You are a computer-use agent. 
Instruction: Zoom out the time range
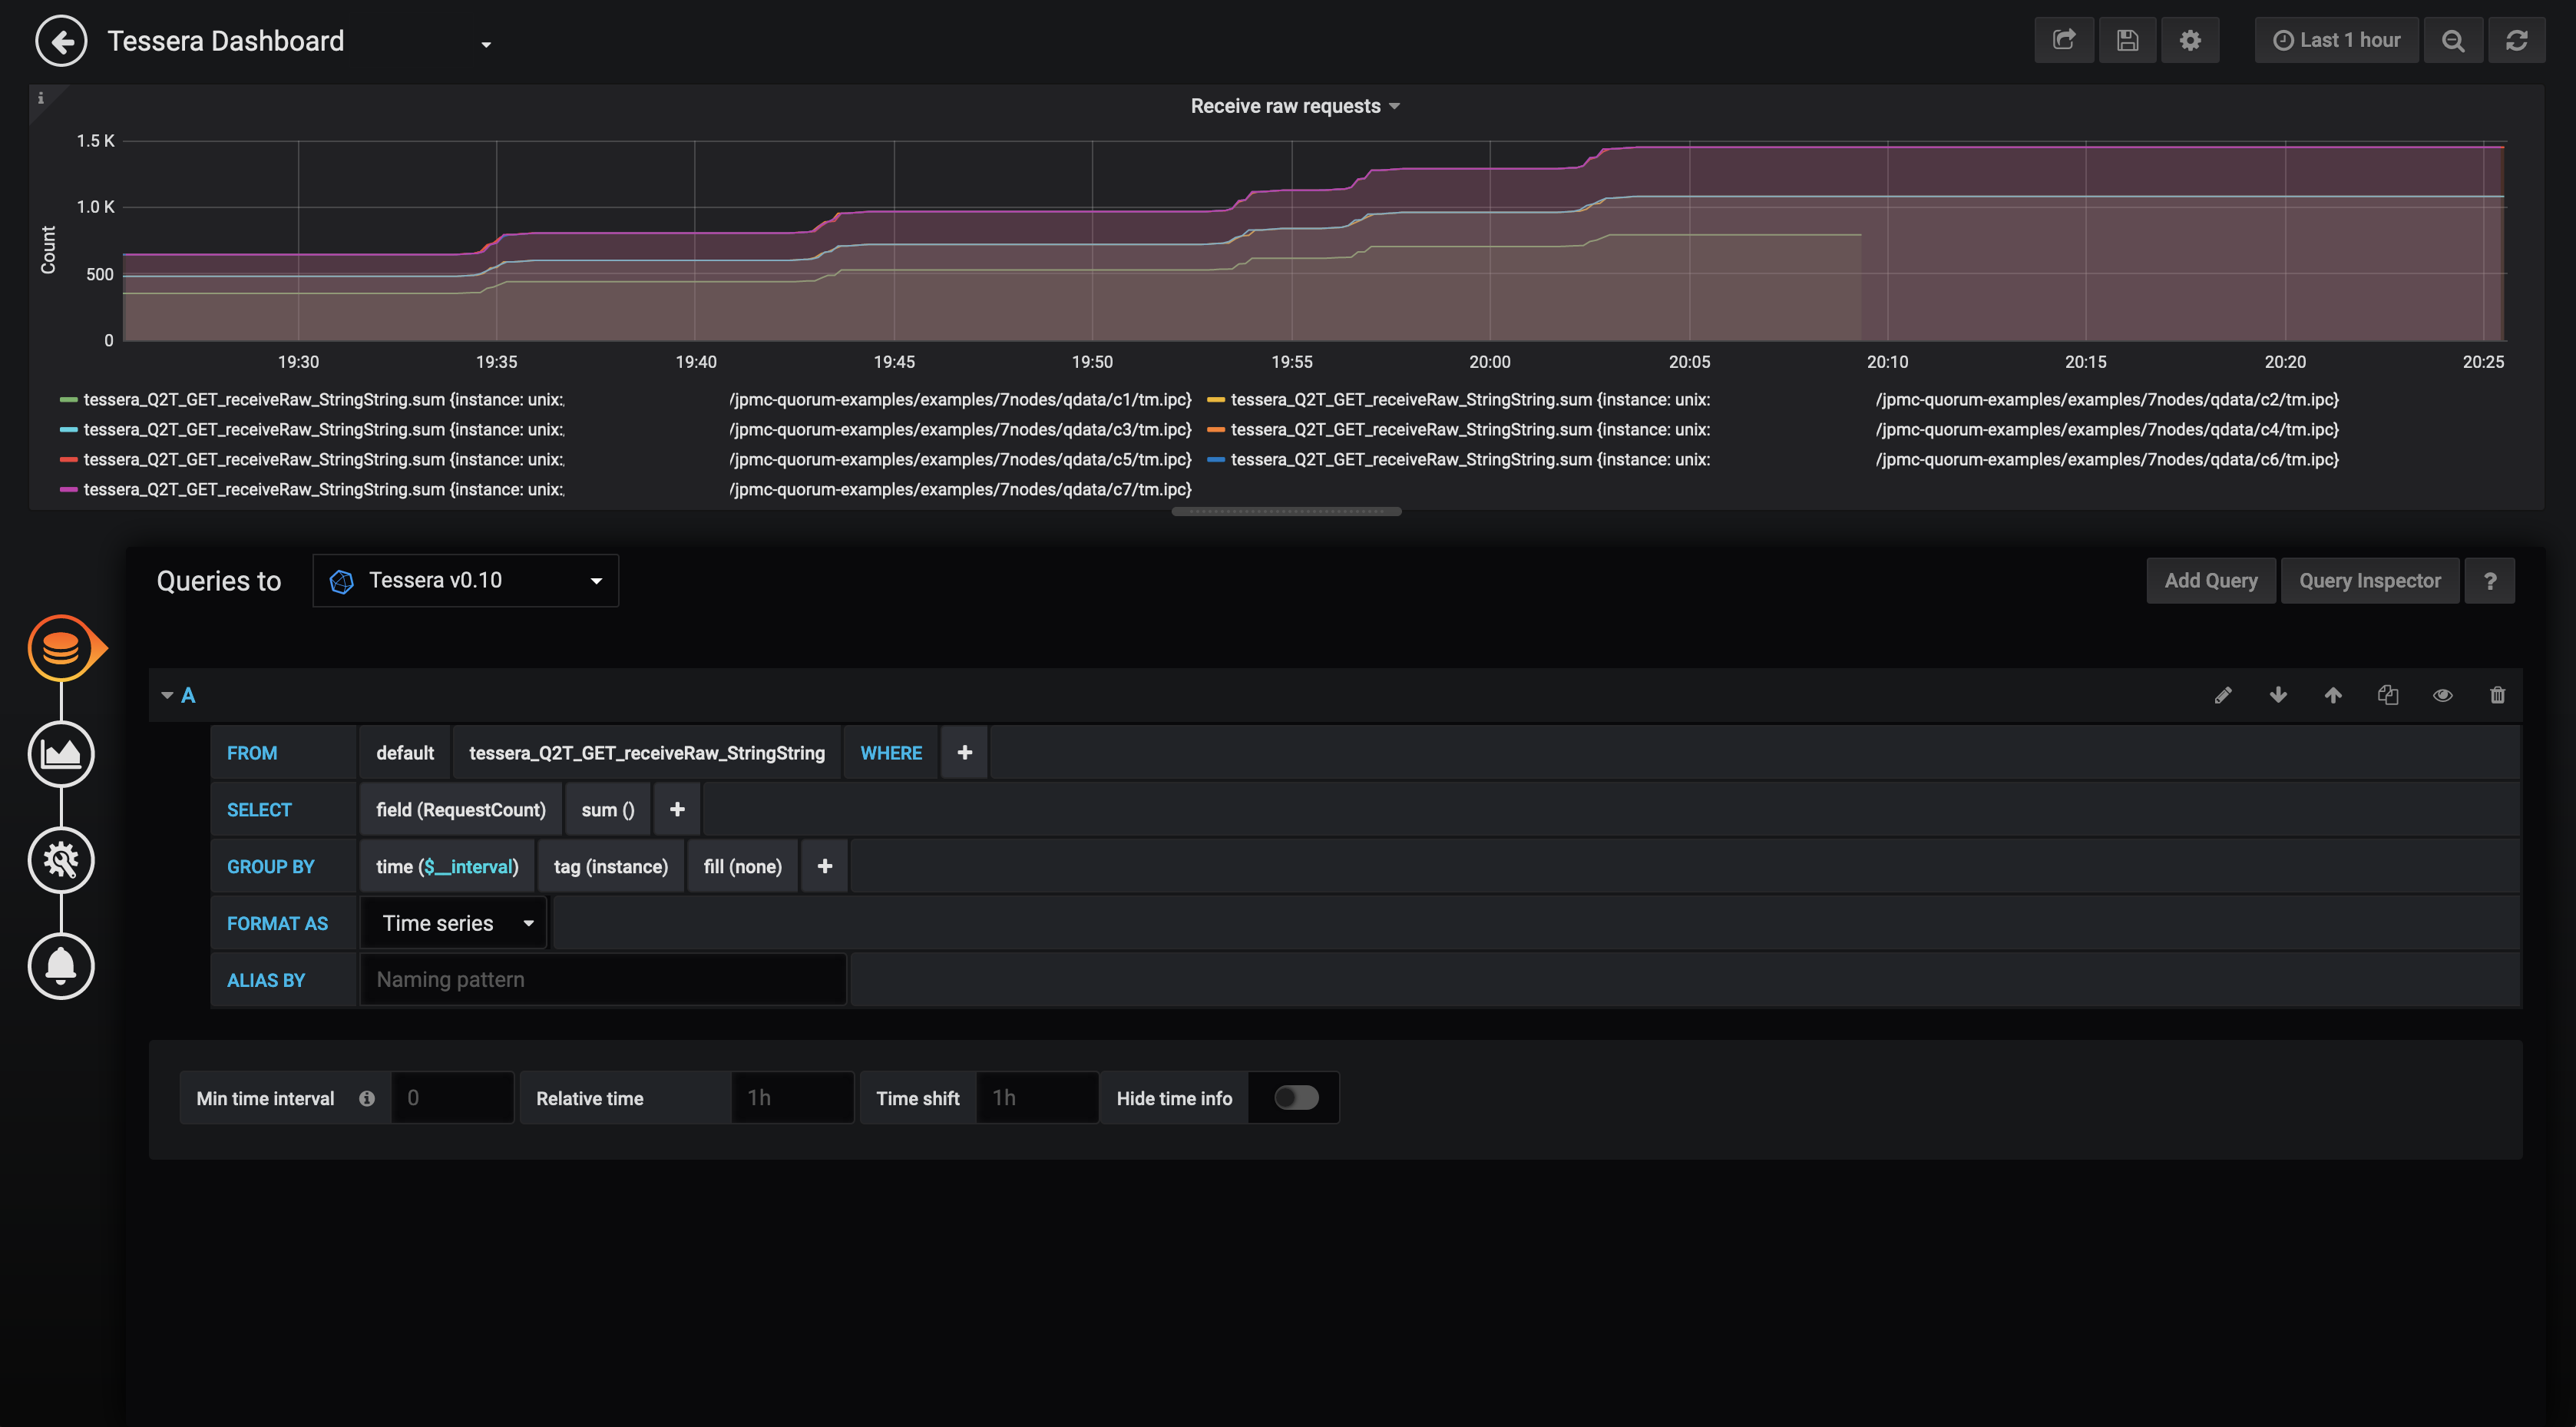click(x=2453, y=40)
